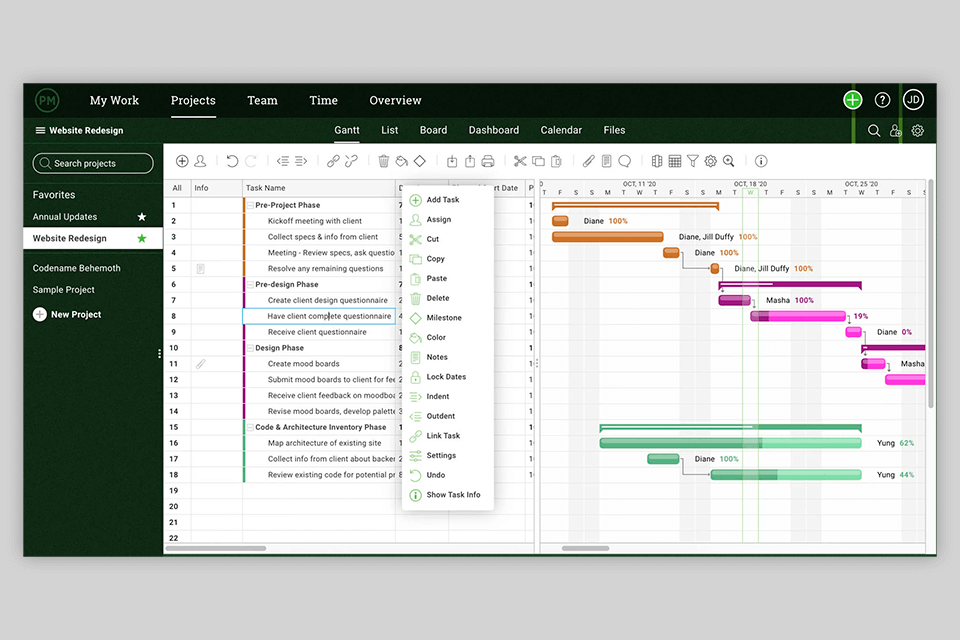Collapse the Pre-Project Phase group

(250, 205)
